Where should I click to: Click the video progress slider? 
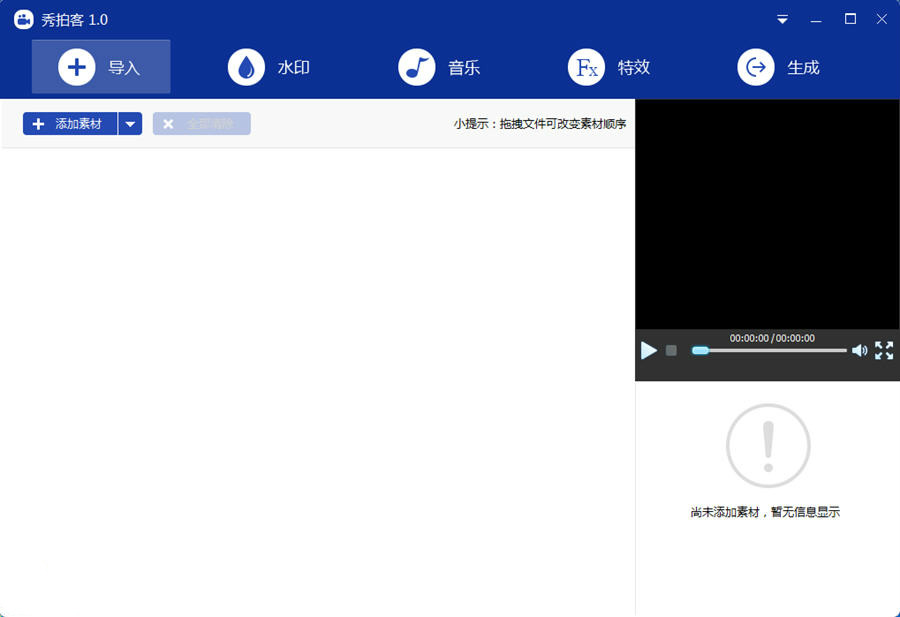(x=770, y=351)
